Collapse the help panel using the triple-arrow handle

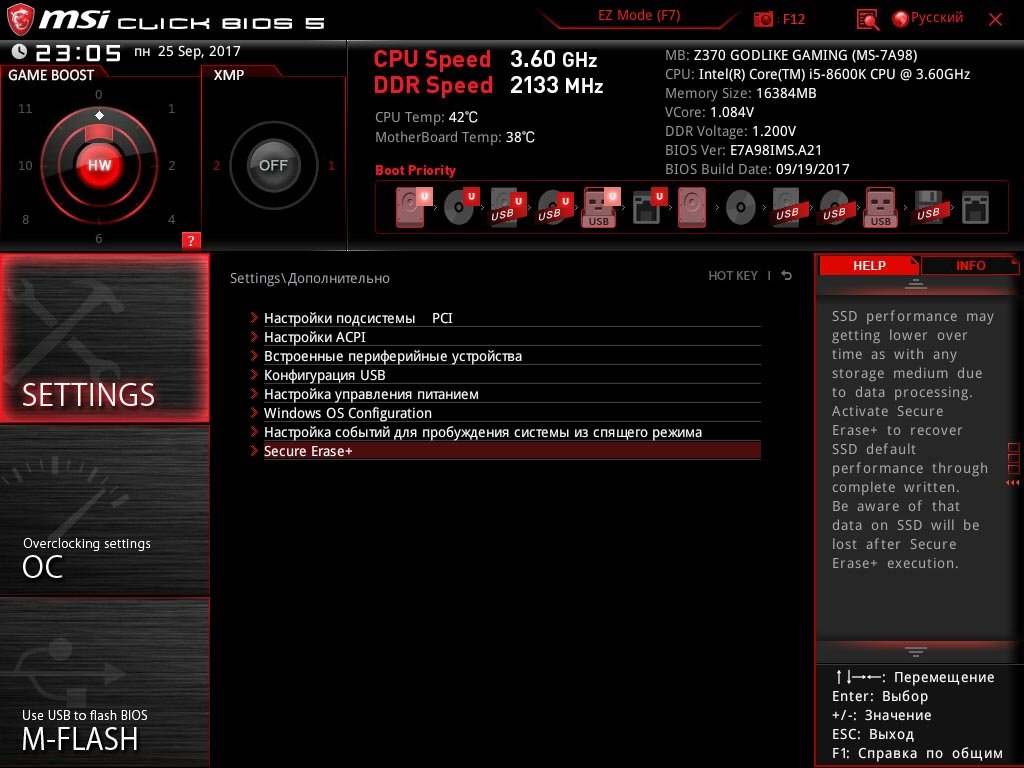pyautogui.click(x=1013, y=483)
